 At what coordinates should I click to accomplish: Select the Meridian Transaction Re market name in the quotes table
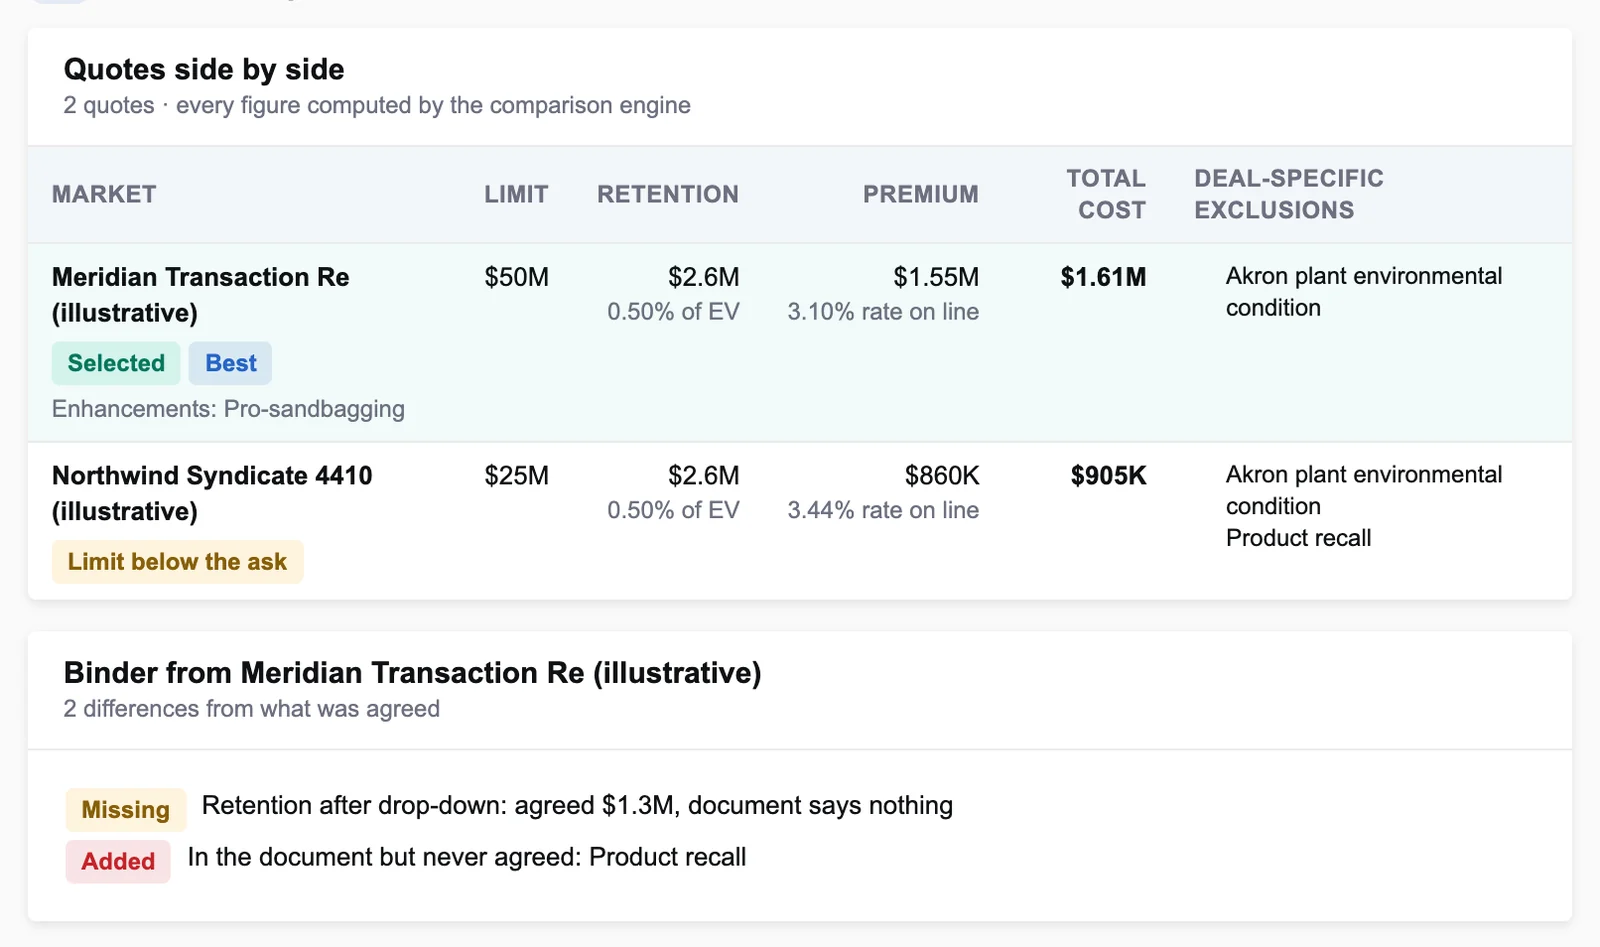(201, 294)
